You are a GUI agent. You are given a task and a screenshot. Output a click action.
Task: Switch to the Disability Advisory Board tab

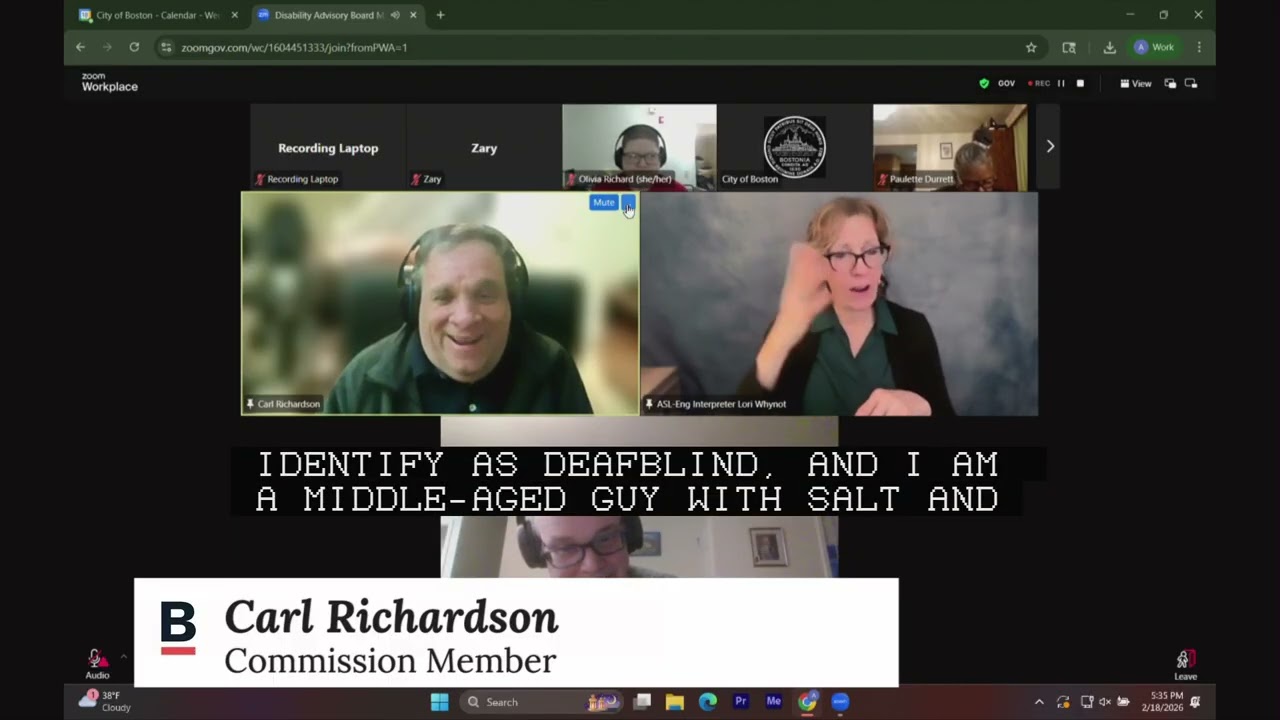pos(323,15)
